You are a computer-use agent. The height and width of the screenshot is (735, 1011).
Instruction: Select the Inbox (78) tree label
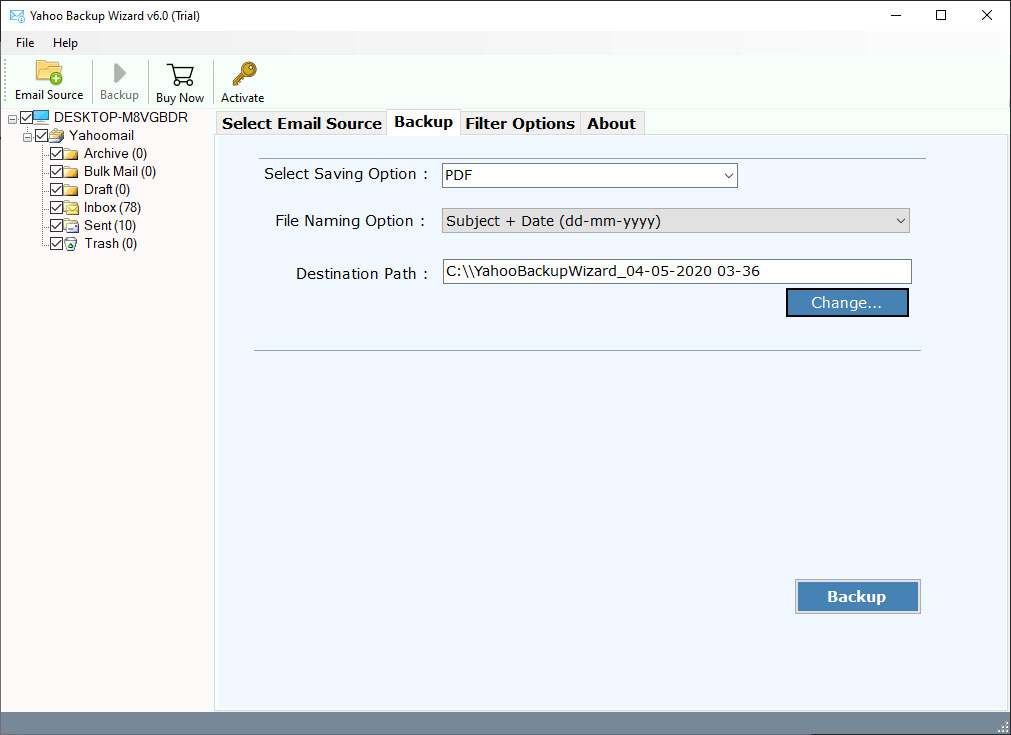coord(112,208)
